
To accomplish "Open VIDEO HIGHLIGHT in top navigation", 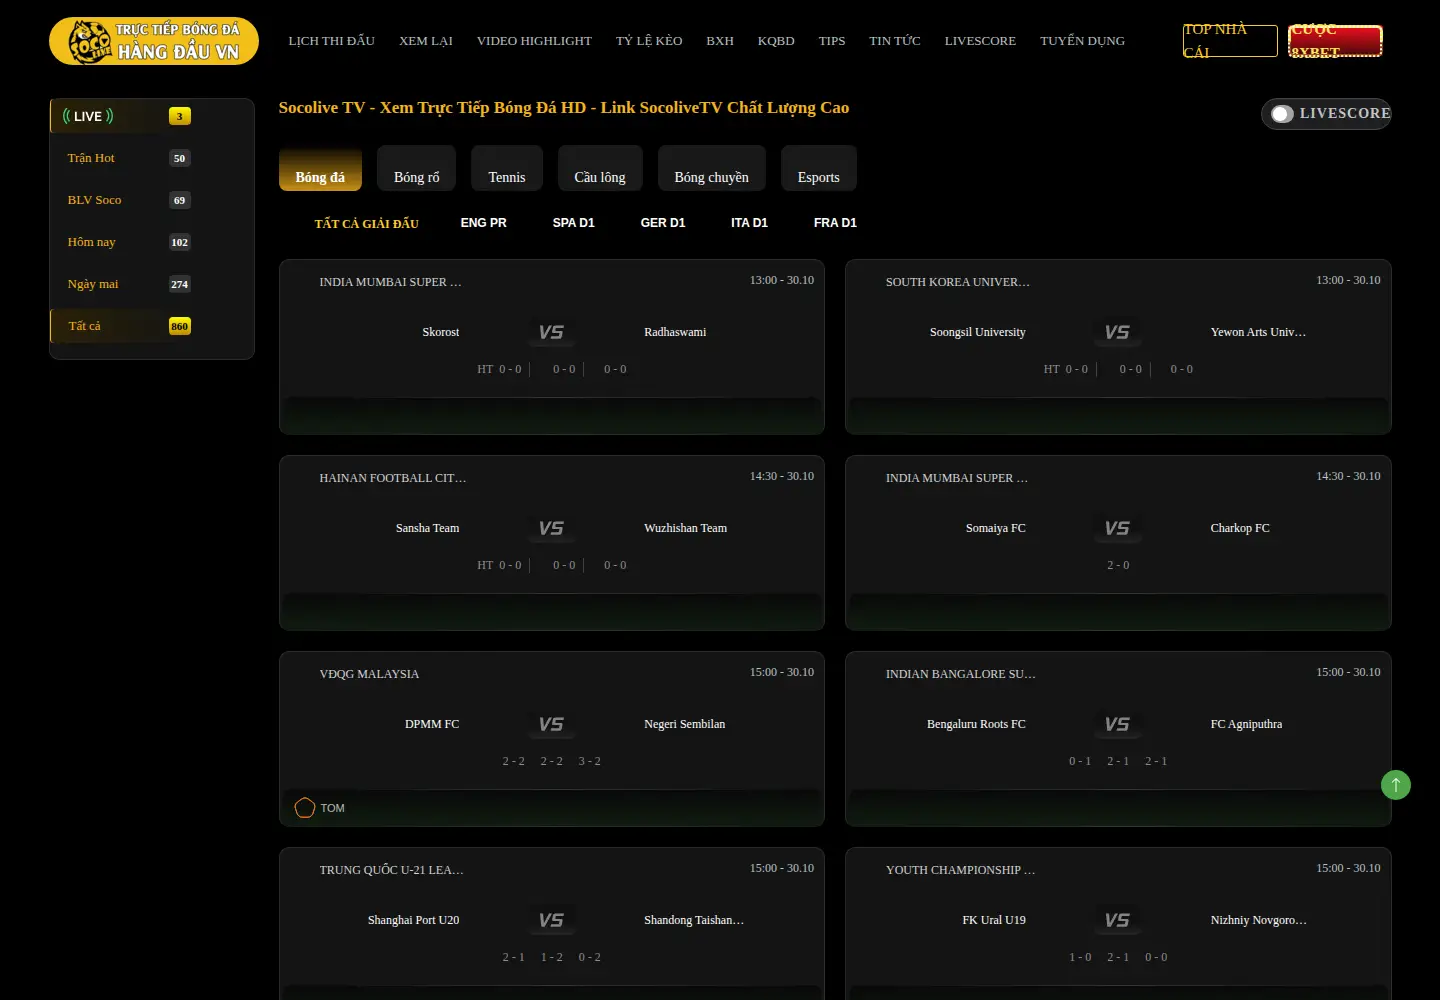I will click(x=534, y=41).
